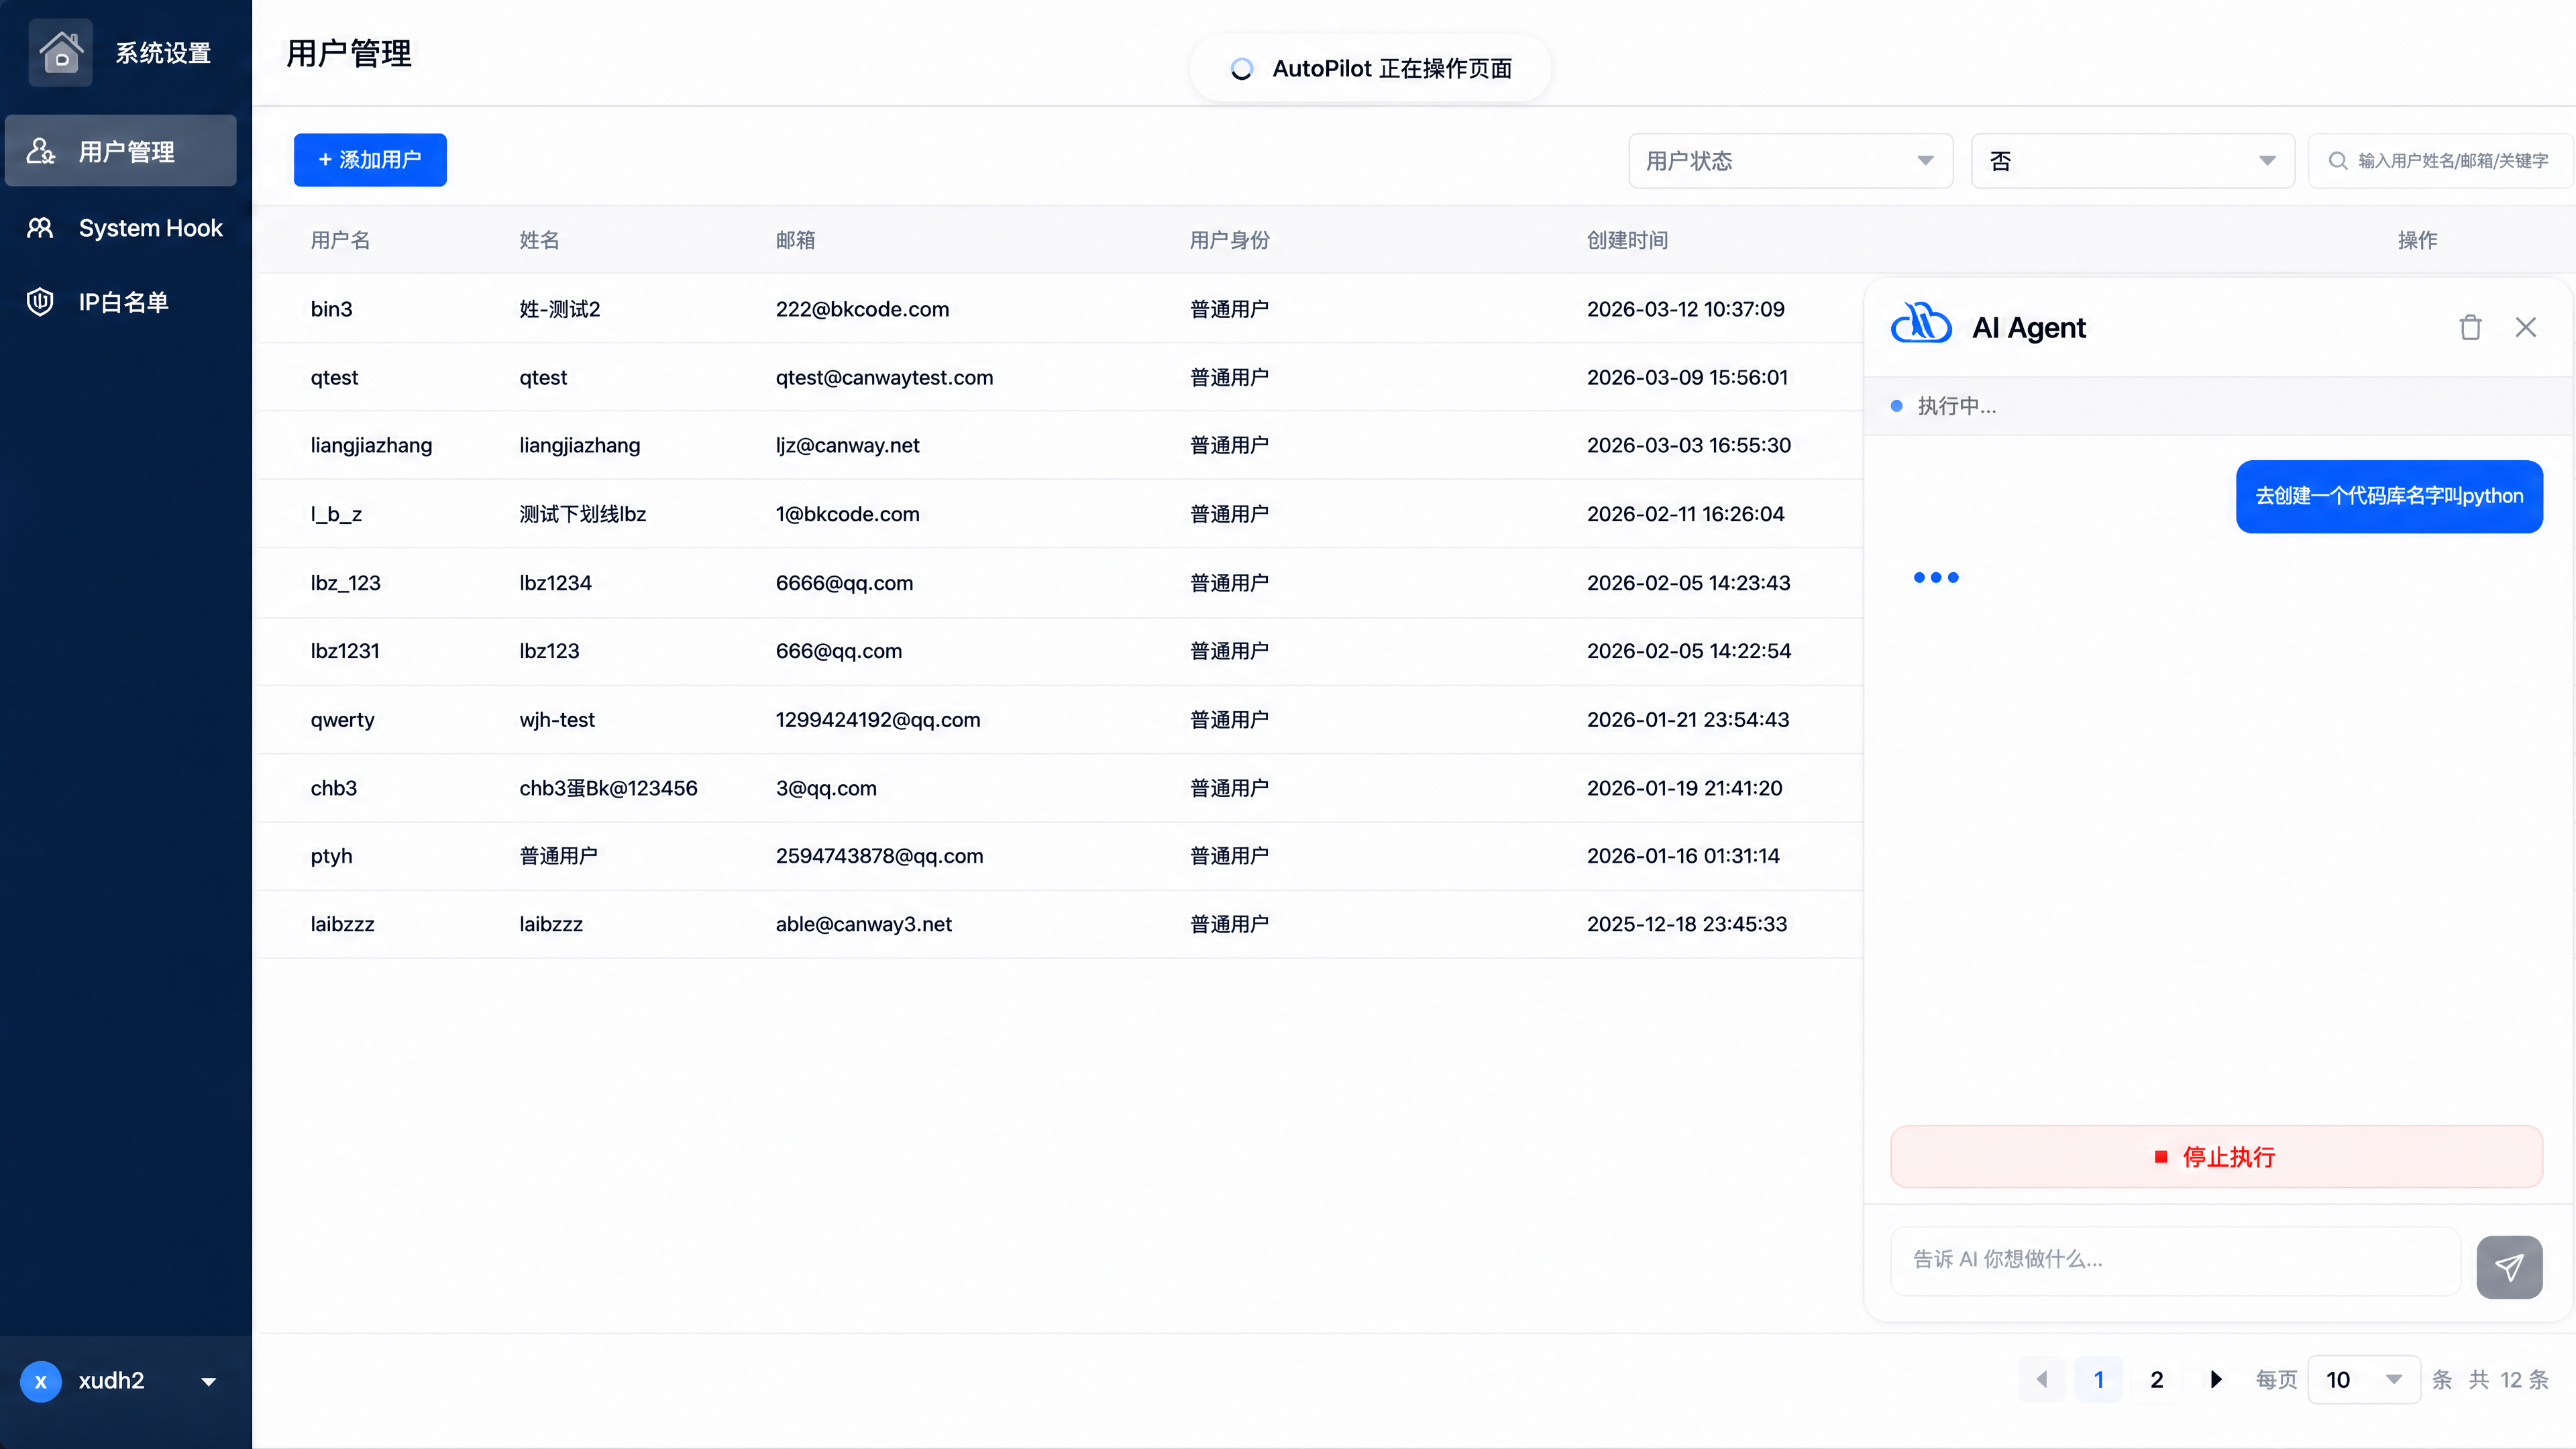This screenshot has height=1449, width=2576.
Task: Click the email 1@bkcode.com
Action: [848, 514]
